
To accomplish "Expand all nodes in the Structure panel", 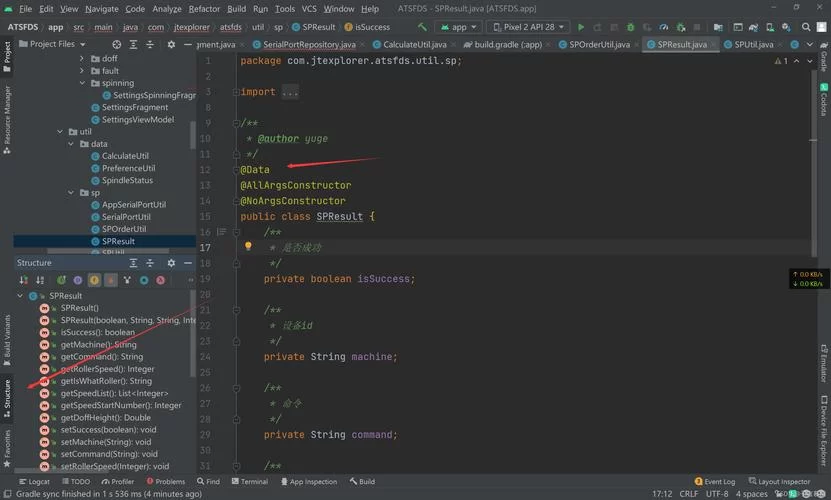I will tap(134, 263).
